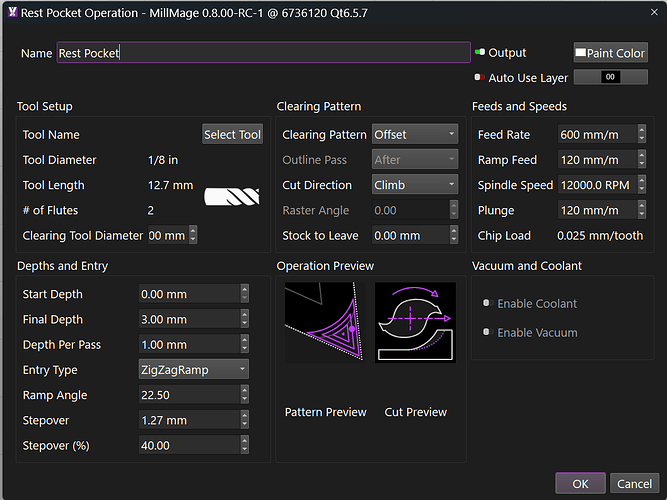Adjust the Feed Rate stepper arrows
The width and height of the screenshot is (667, 500).
tap(641, 134)
